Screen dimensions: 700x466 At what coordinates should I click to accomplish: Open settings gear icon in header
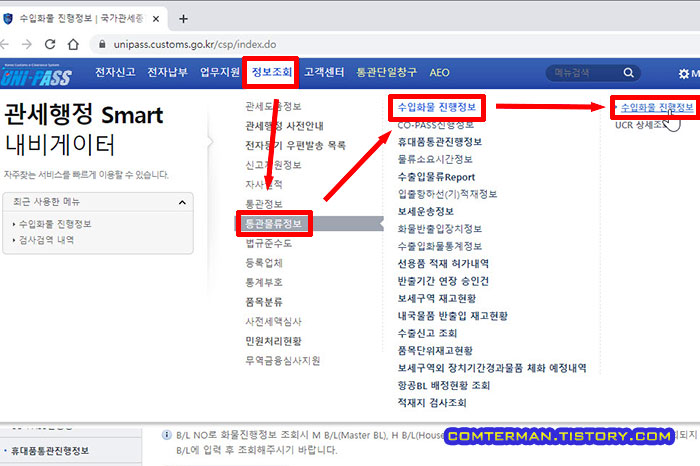tap(683, 74)
